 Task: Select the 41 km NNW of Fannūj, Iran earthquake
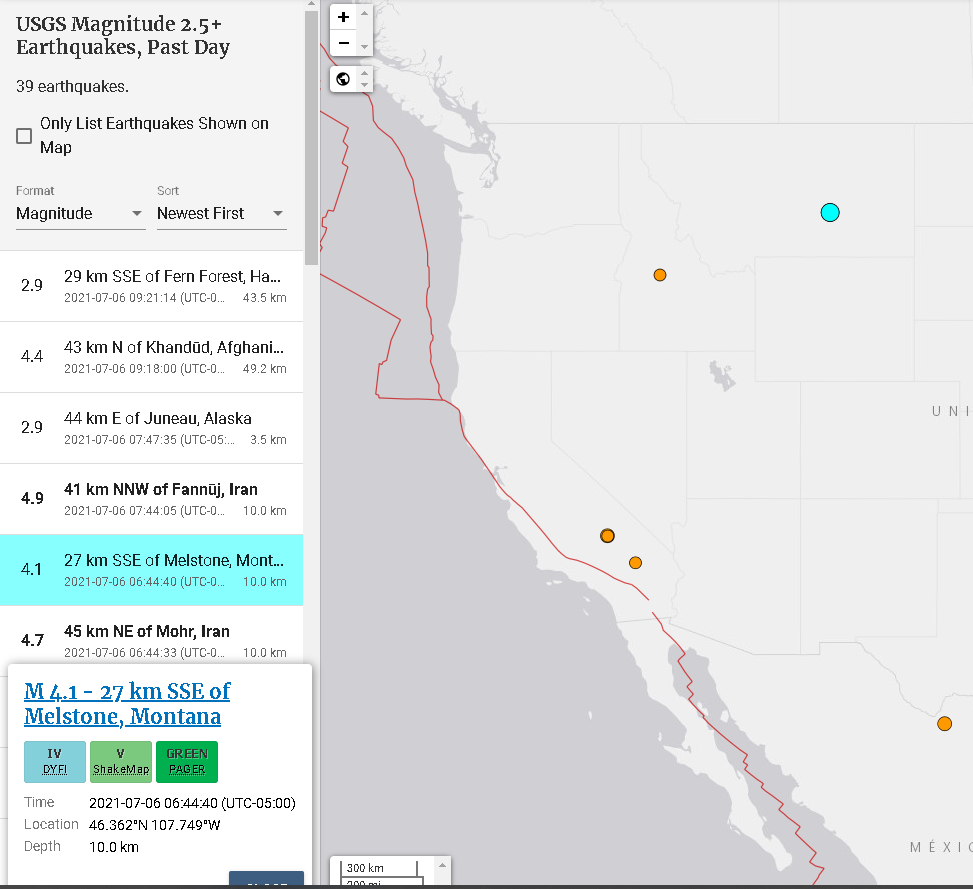click(x=151, y=499)
